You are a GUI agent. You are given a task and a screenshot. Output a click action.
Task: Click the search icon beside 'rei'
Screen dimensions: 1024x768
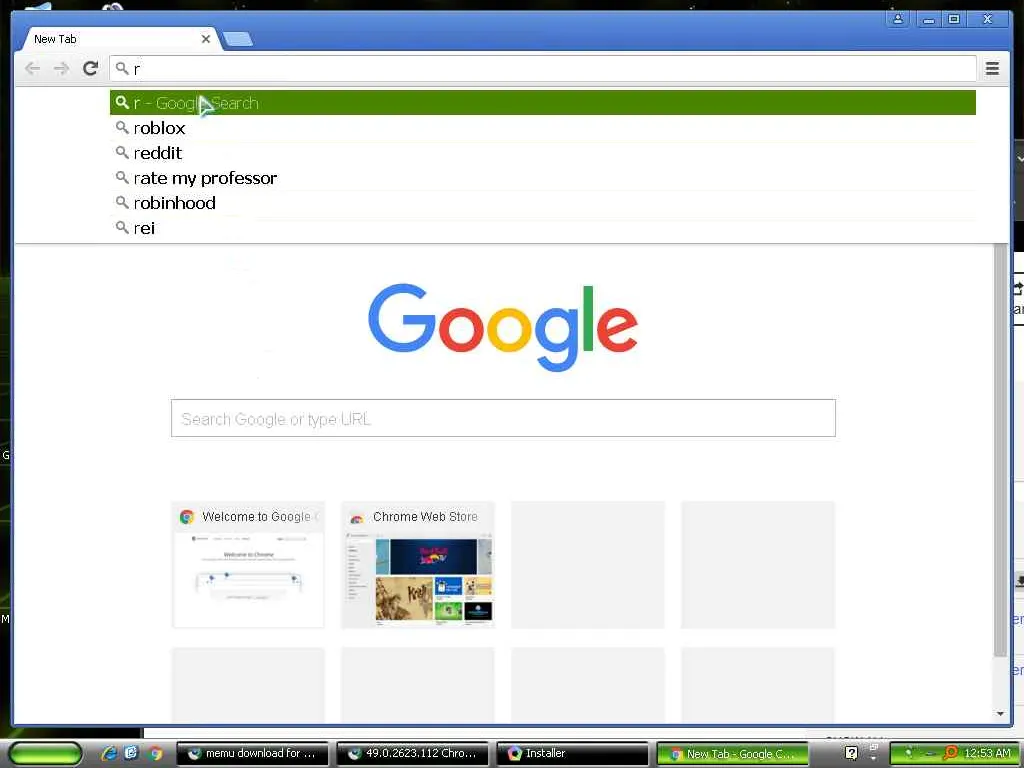(x=122, y=227)
